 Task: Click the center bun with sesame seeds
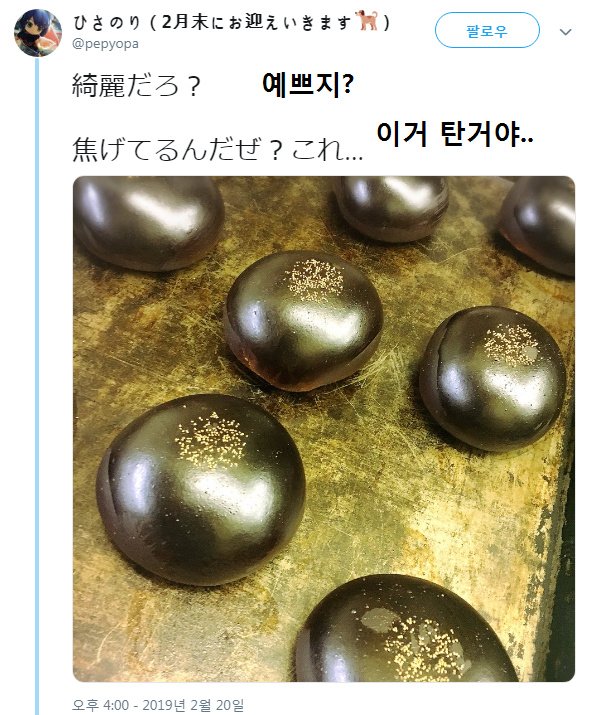point(303,320)
